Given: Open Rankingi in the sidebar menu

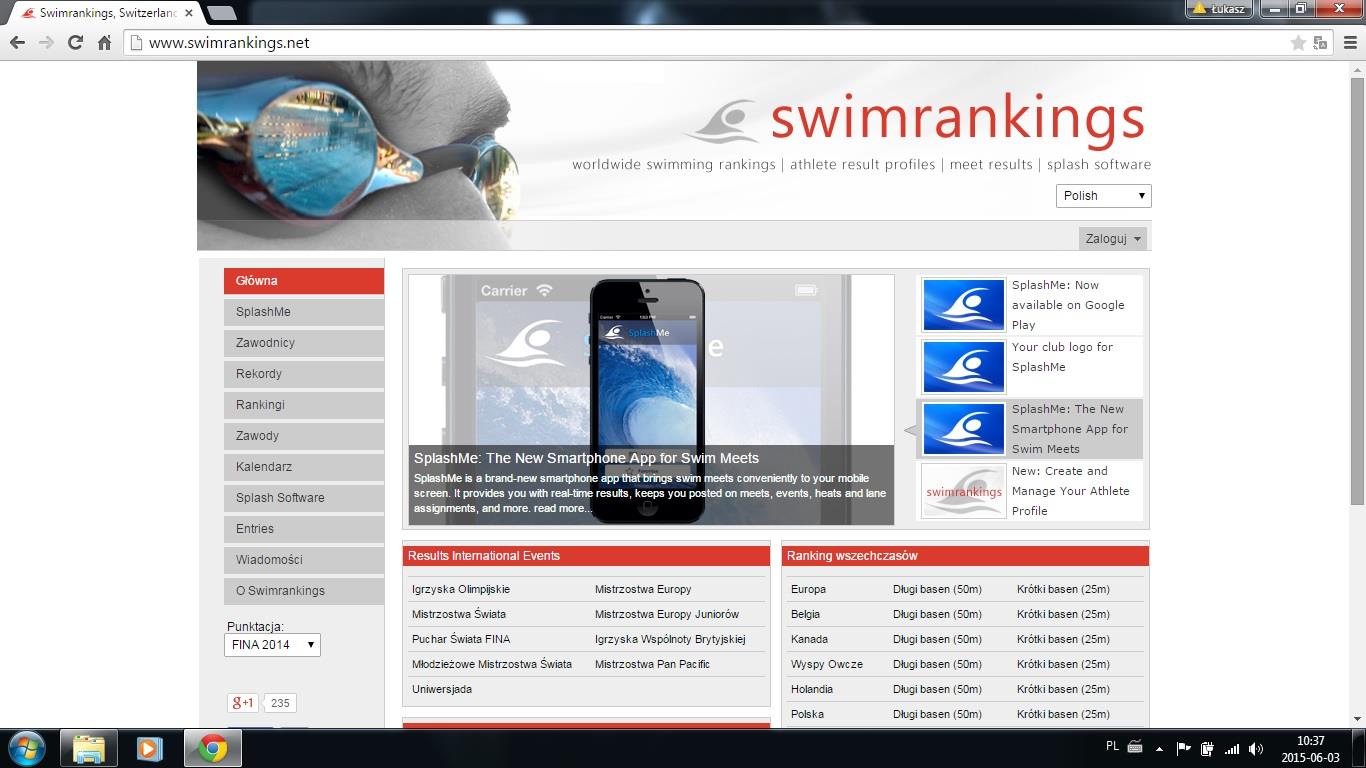Looking at the screenshot, I should point(304,405).
